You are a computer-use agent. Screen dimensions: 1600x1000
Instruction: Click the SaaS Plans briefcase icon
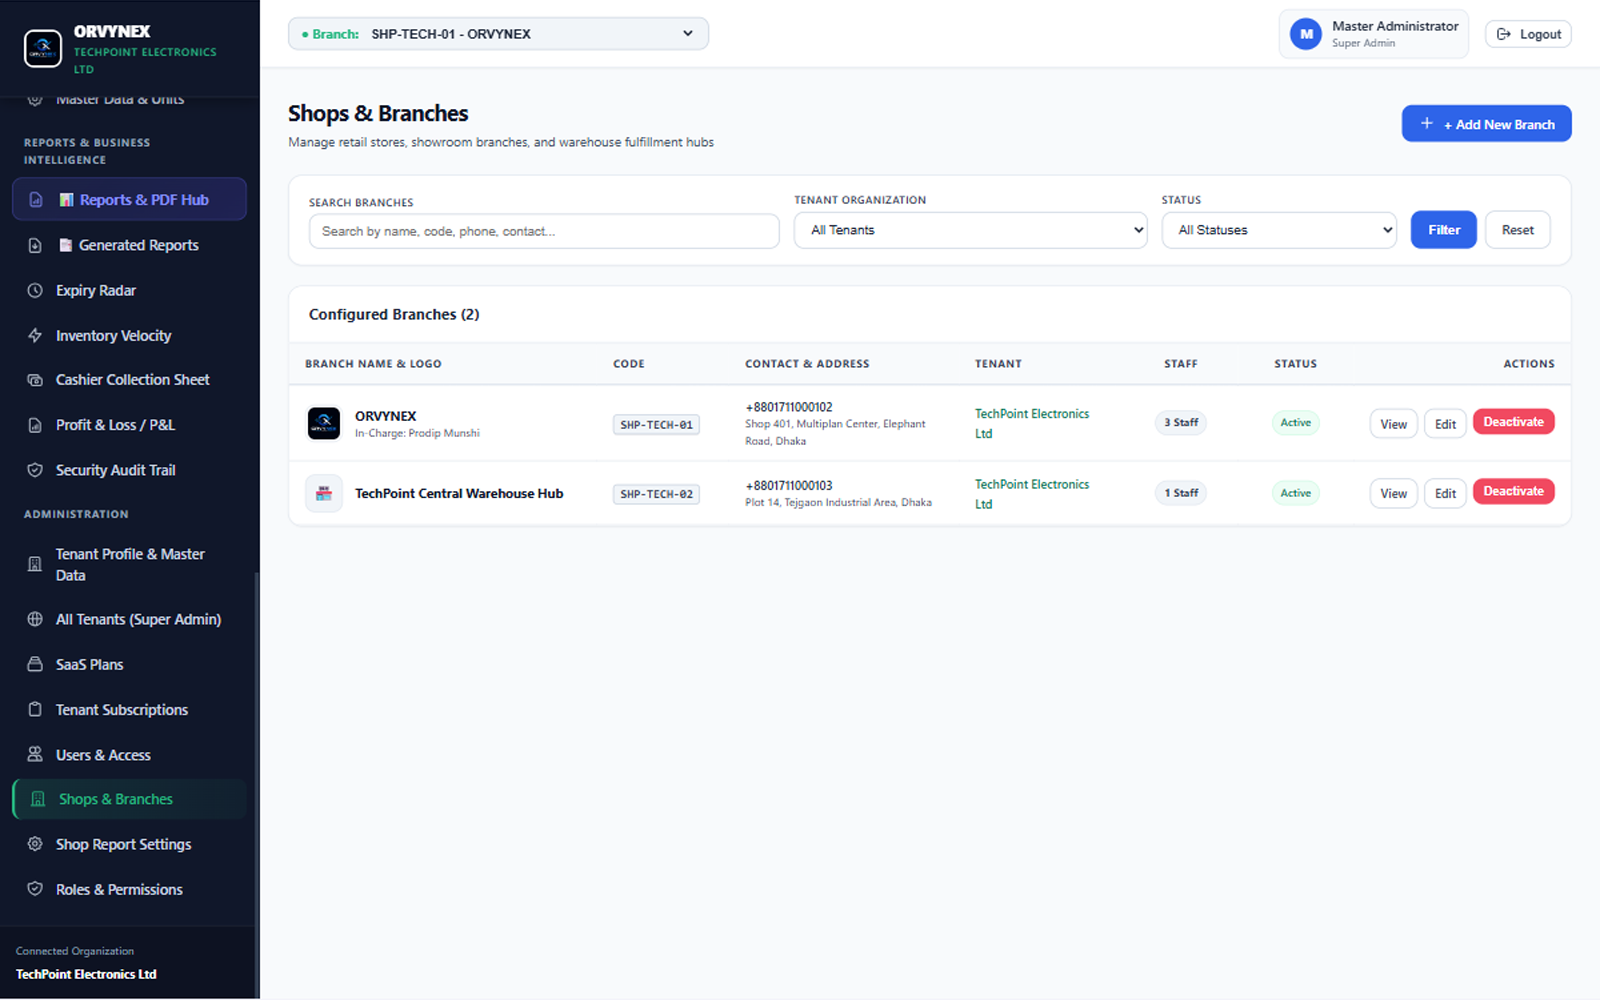point(35,664)
